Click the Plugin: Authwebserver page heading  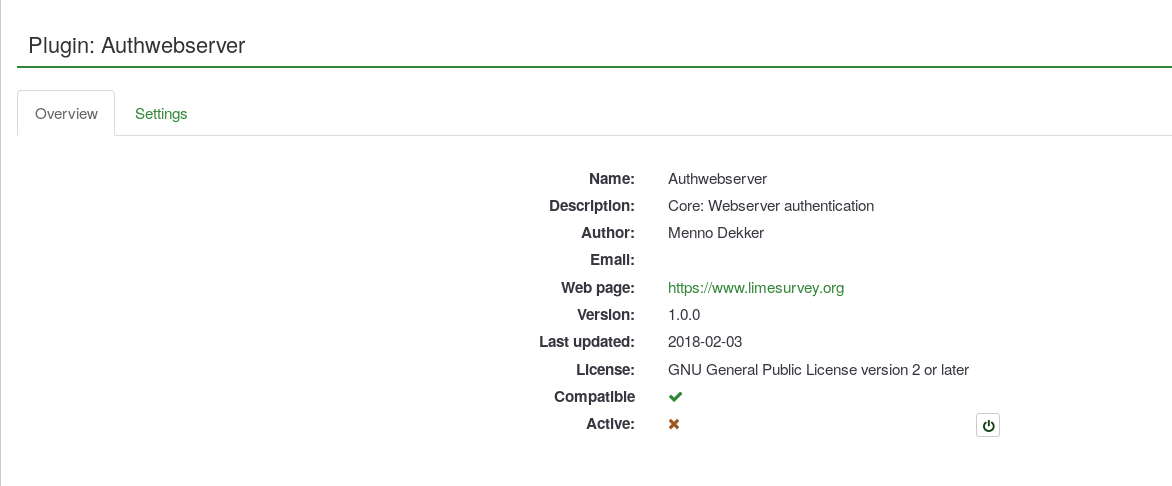coord(137,45)
